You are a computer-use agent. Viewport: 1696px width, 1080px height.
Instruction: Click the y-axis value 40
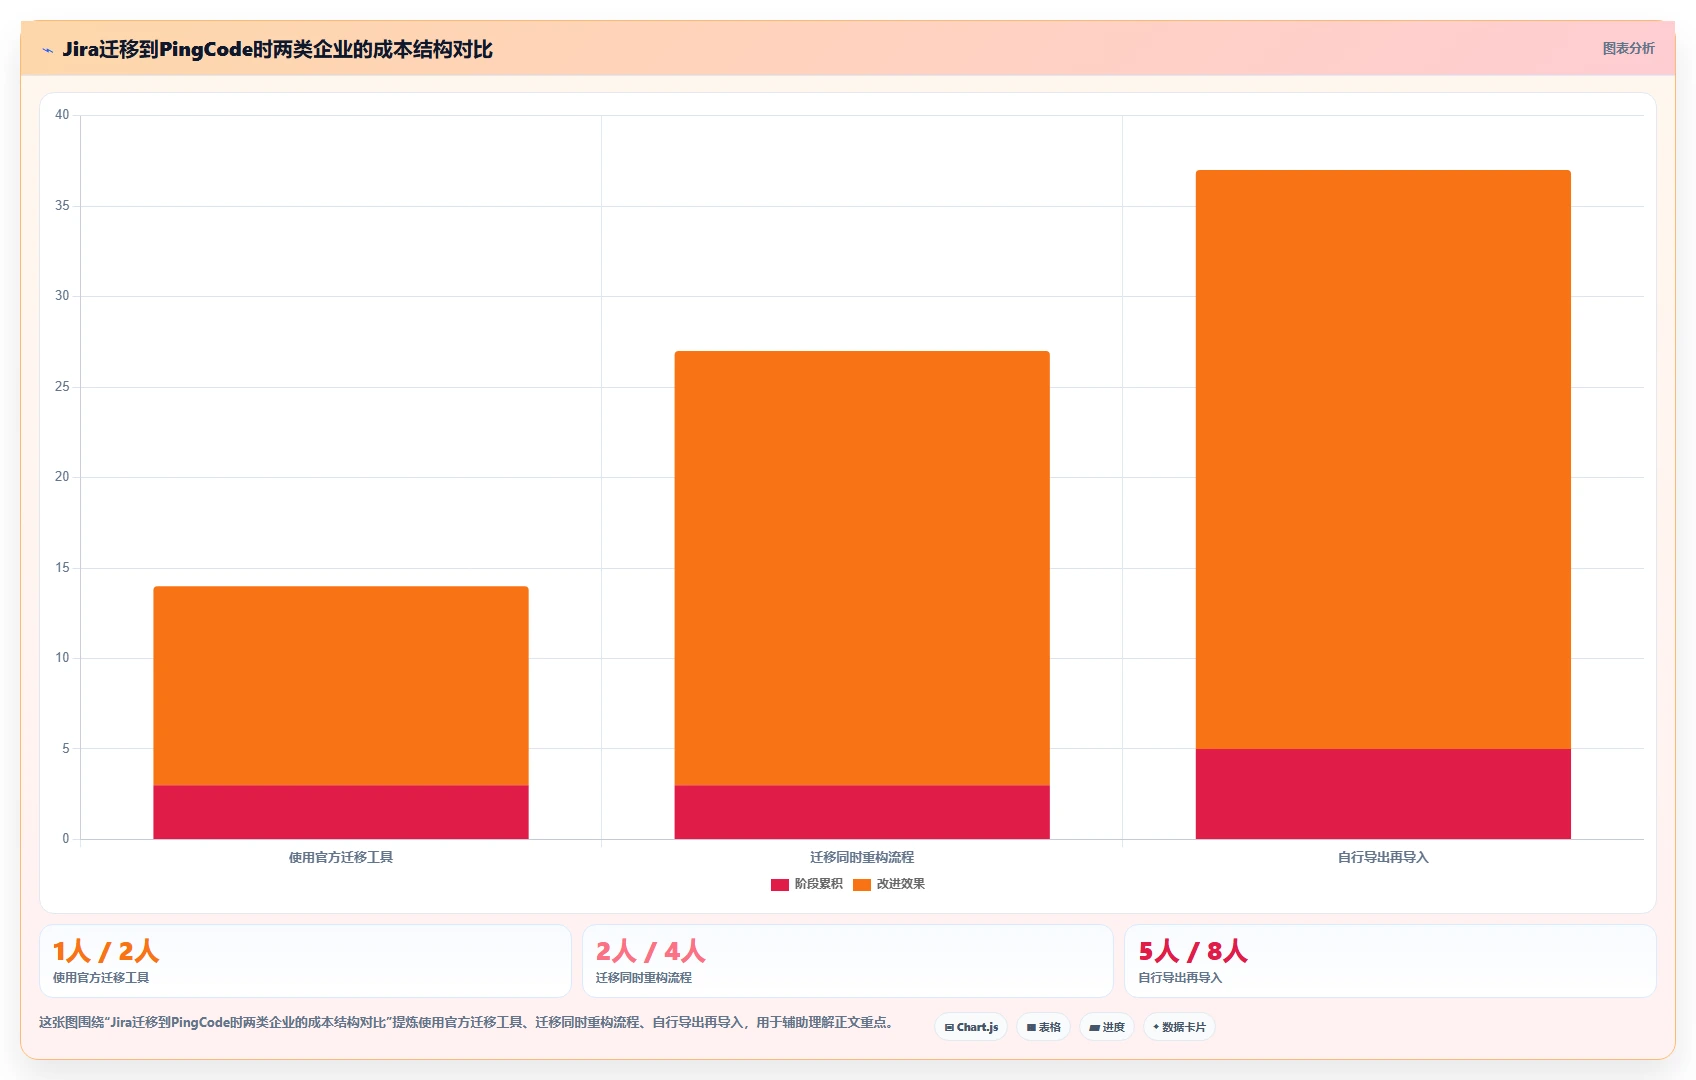pyautogui.click(x=62, y=115)
